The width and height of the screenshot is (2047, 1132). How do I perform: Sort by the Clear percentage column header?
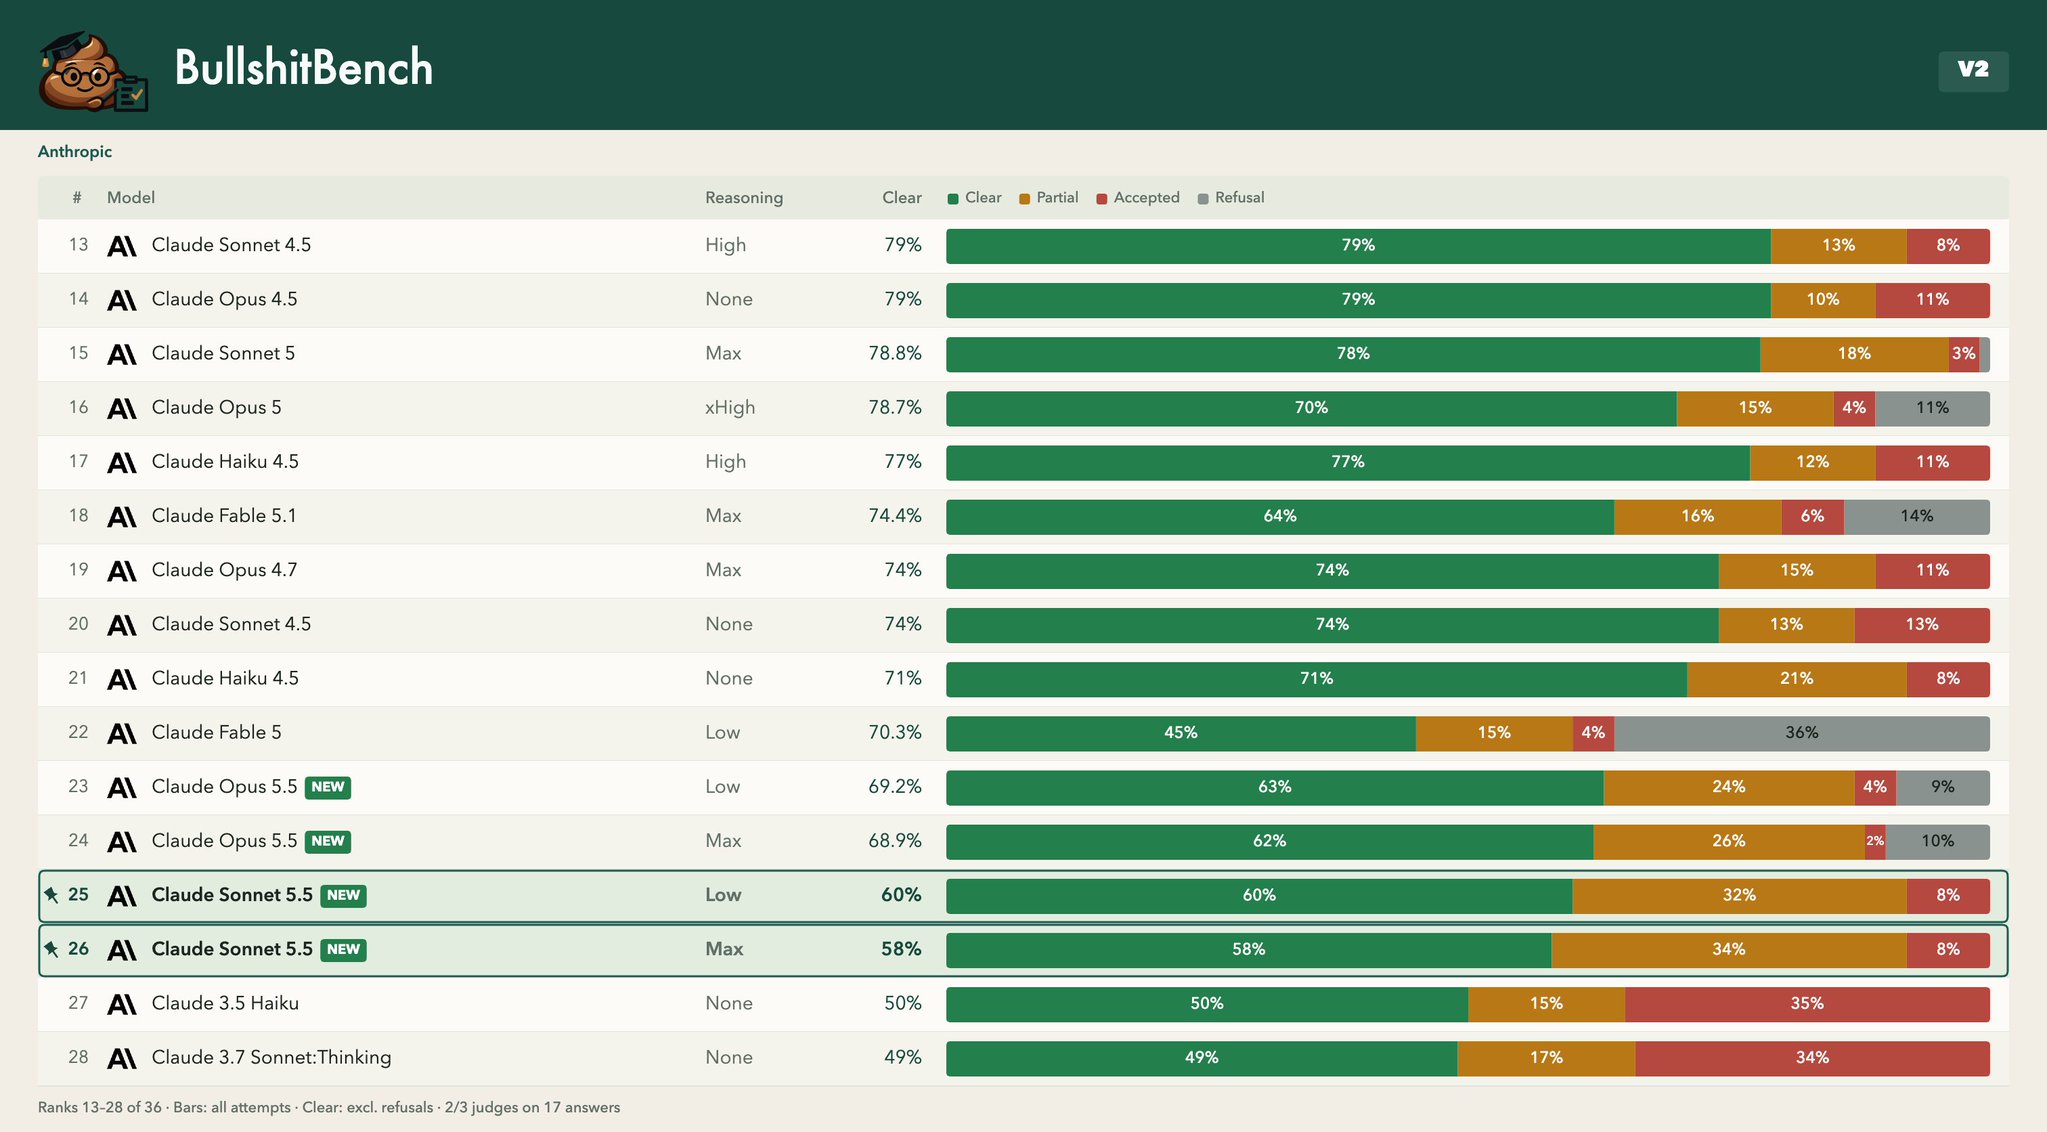902,198
